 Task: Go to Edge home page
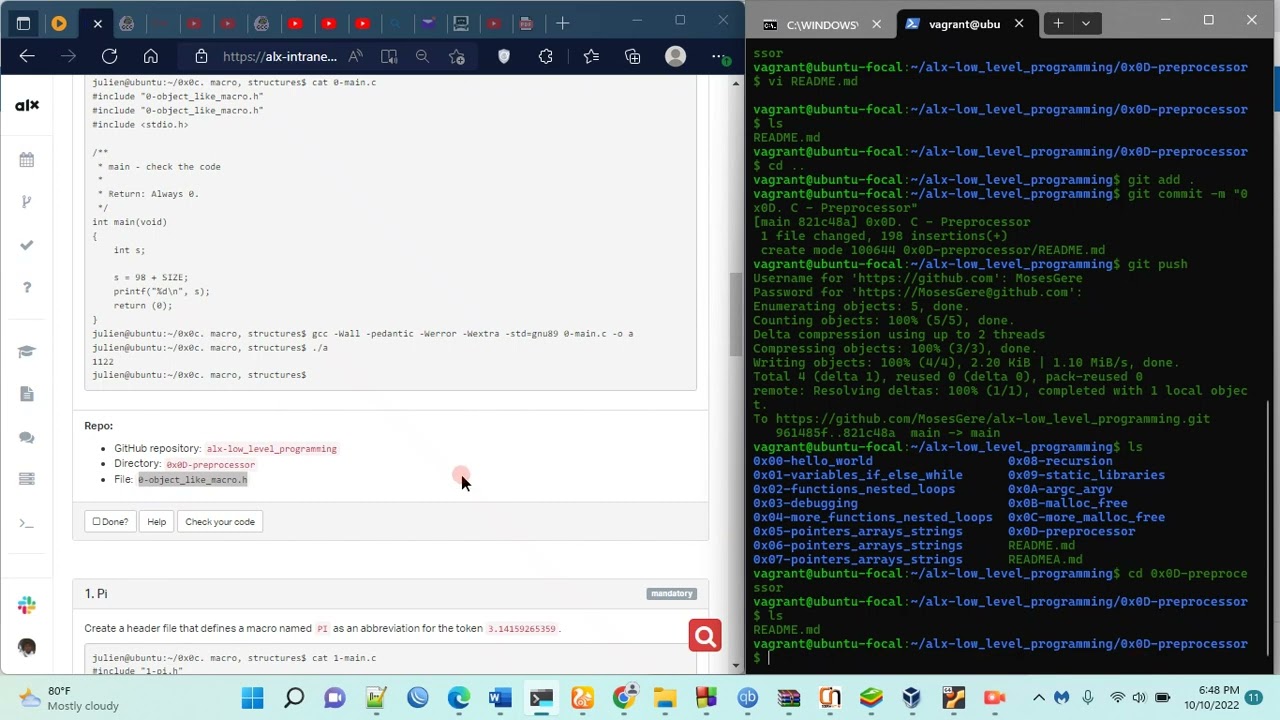(151, 57)
